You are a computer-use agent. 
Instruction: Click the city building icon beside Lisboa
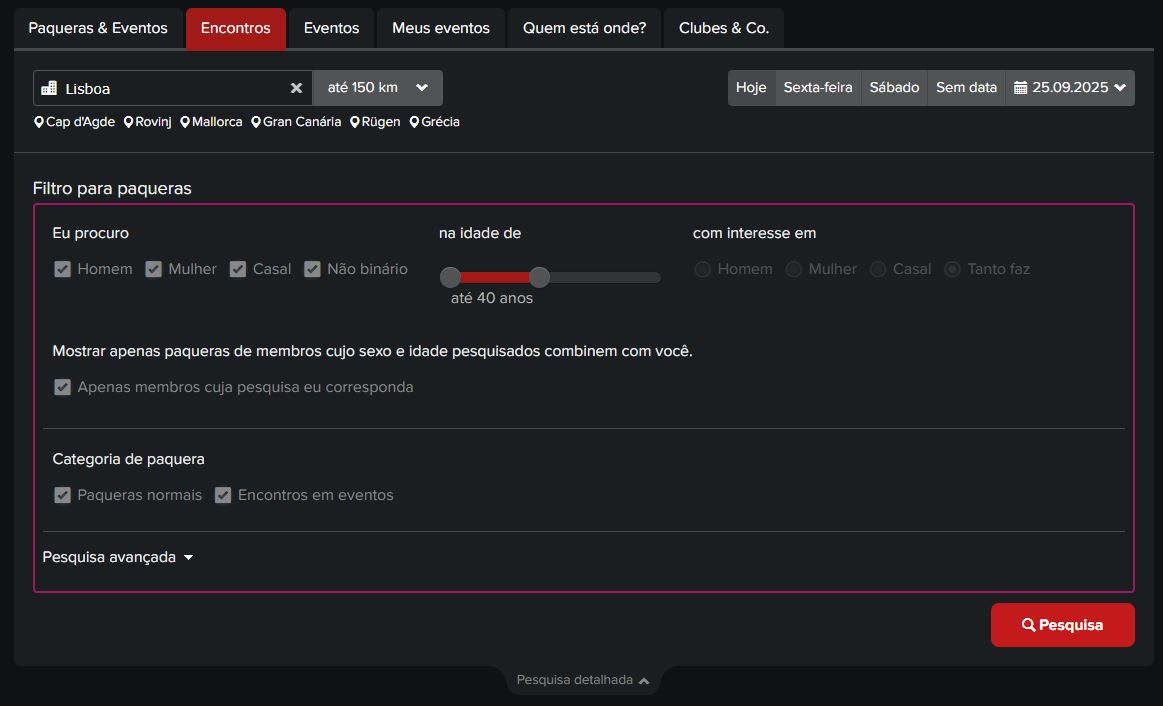(49, 88)
